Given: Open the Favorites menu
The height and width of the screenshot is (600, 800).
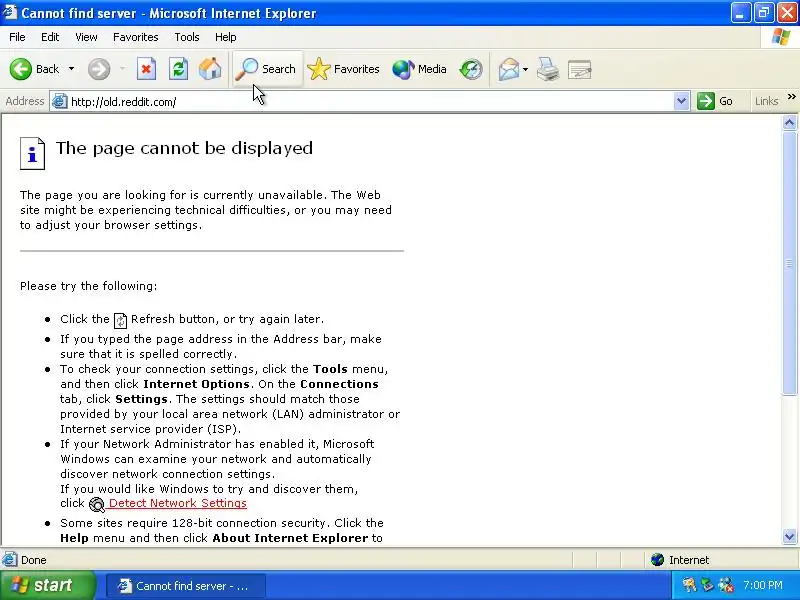Looking at the screenshot, I should click(x=136, y=37).
